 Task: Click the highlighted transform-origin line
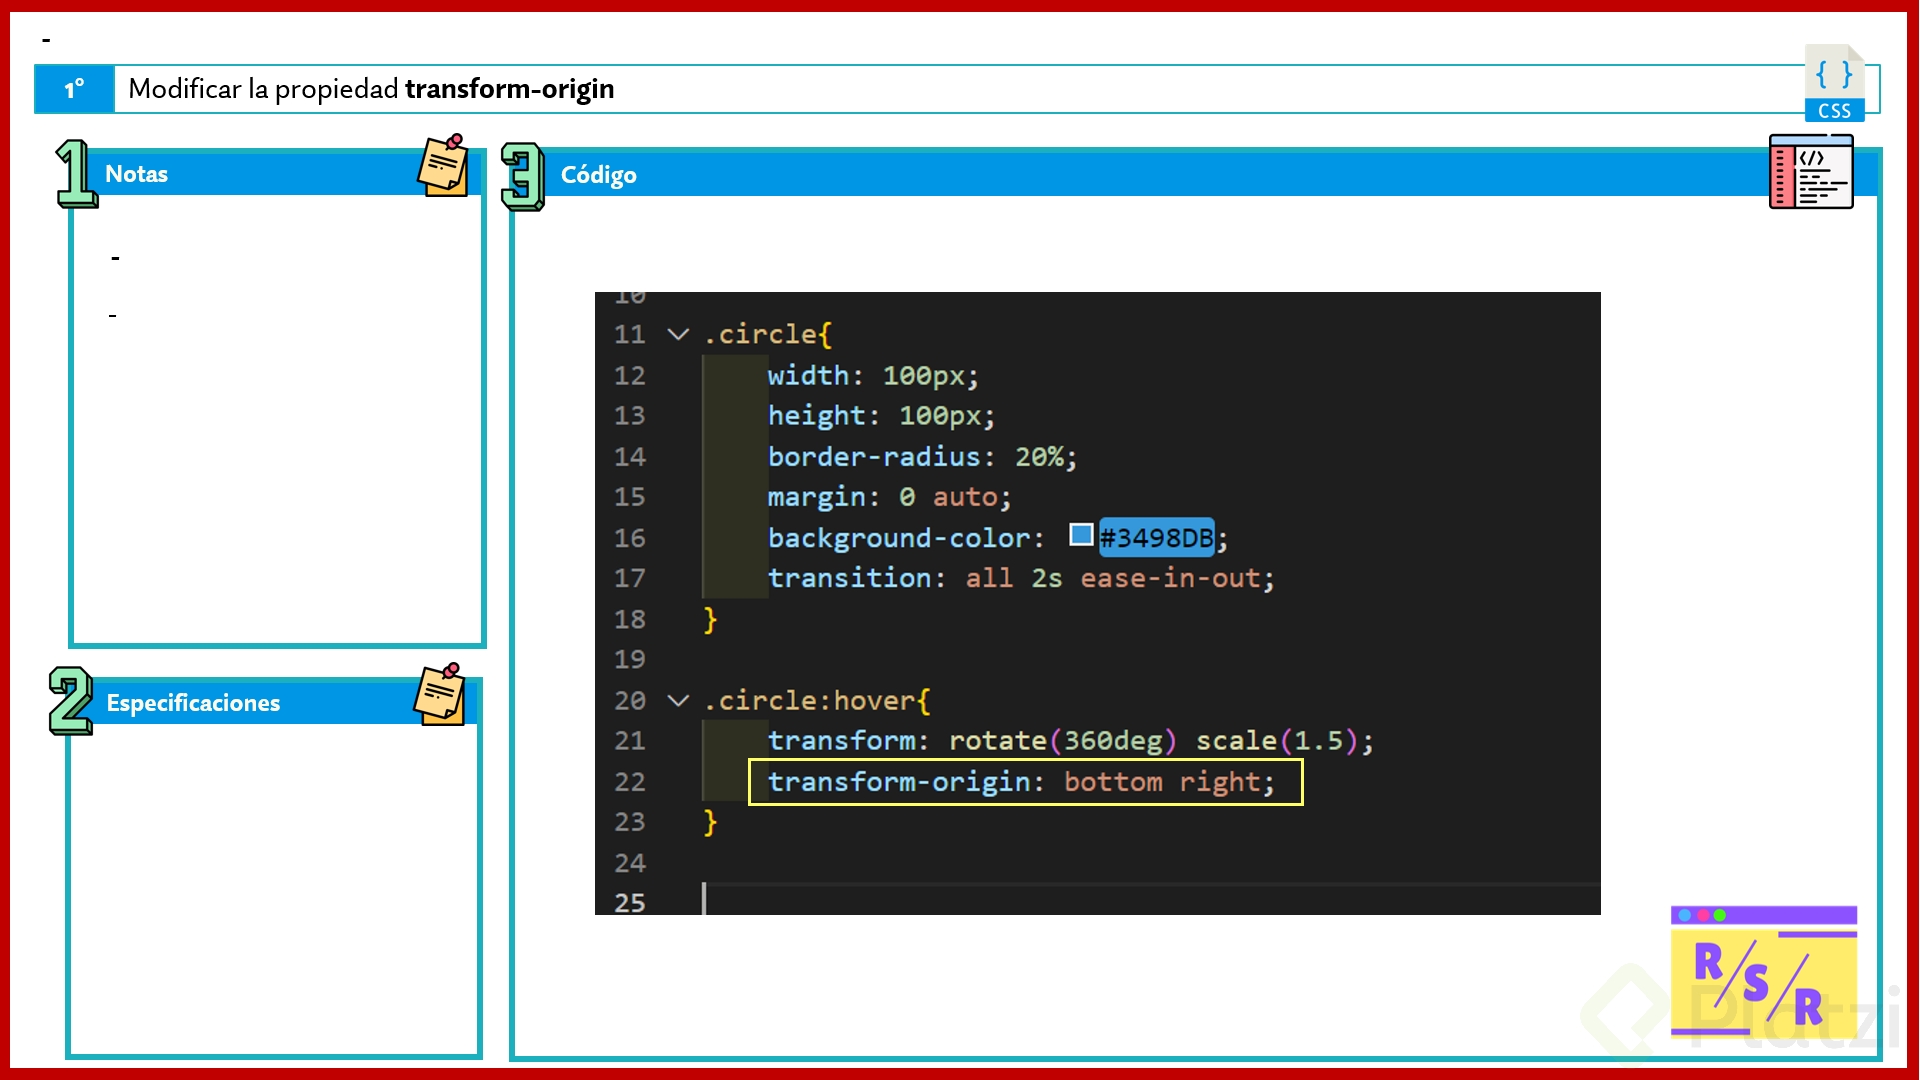1024,782
